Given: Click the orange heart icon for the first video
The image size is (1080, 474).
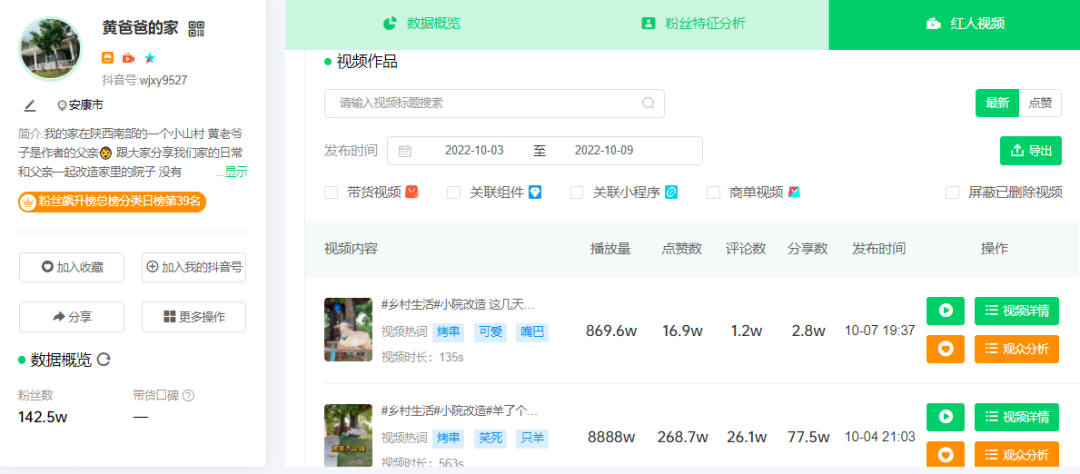Looking at the screenshot, I should tap(944, 349).
